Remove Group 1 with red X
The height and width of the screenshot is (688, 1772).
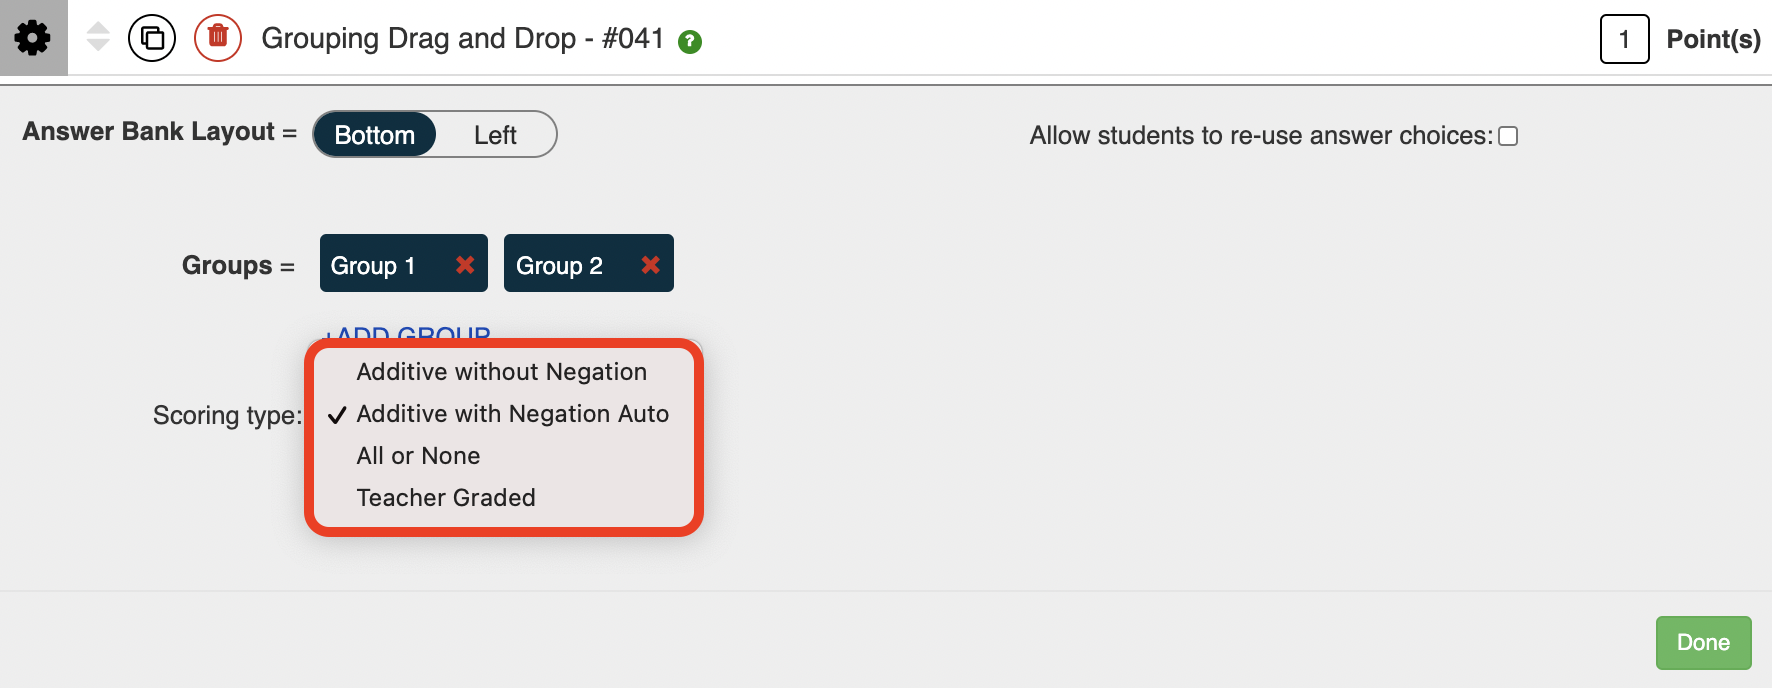(465, 264)
